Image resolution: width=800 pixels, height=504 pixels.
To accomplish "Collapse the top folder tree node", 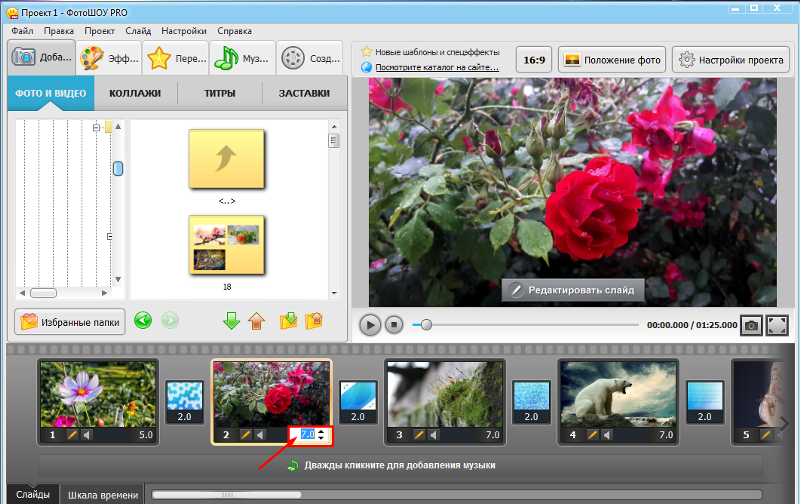I will (x=96, y=128).
